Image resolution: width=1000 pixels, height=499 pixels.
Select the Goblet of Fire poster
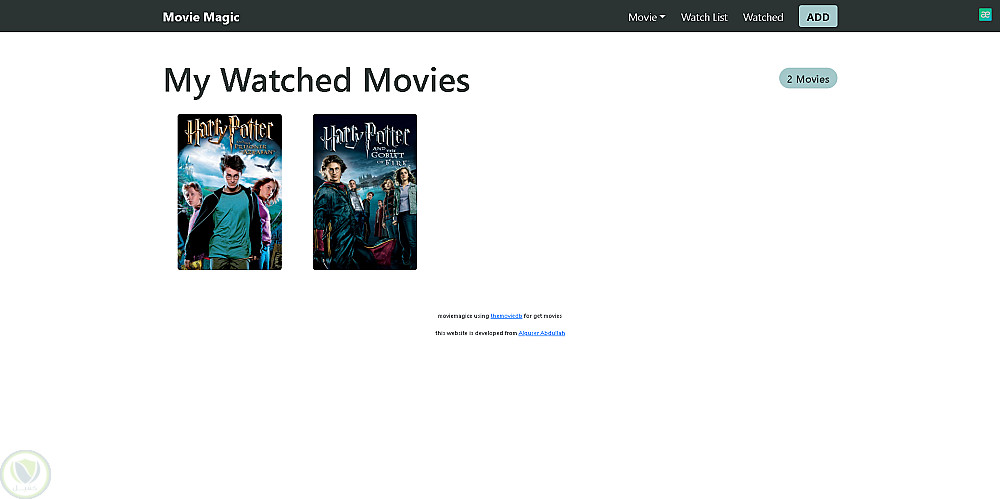[365, 192]
